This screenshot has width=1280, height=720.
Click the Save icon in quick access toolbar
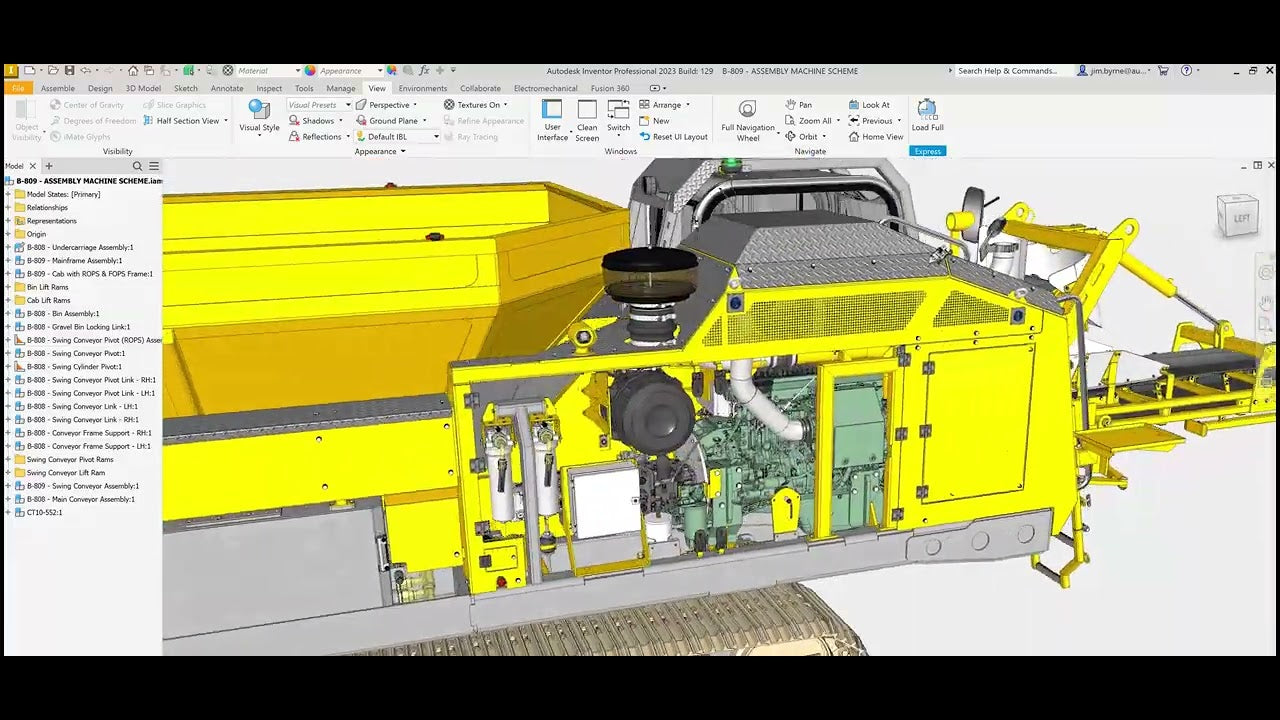click(69, 71)
